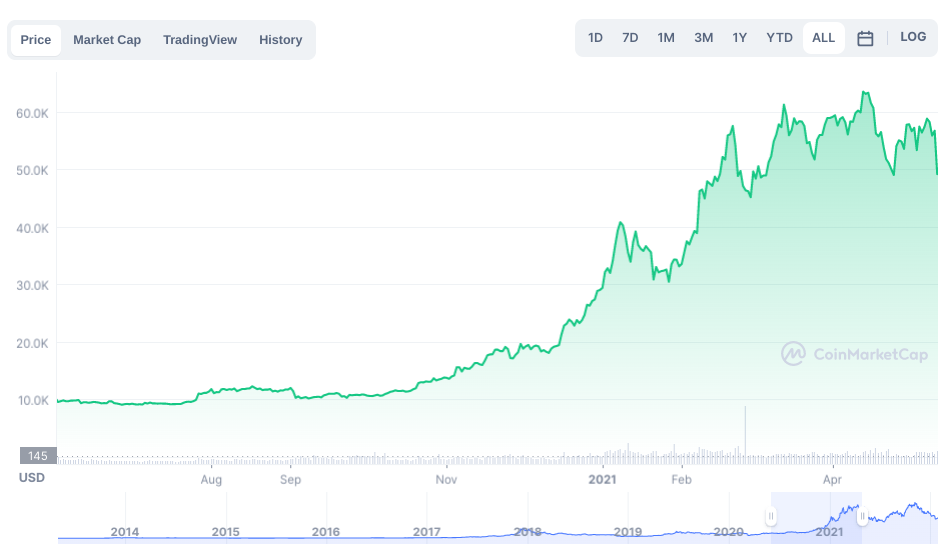Click the 2014 label in overview timeline

pyautogui.click(x=125, y=532)
